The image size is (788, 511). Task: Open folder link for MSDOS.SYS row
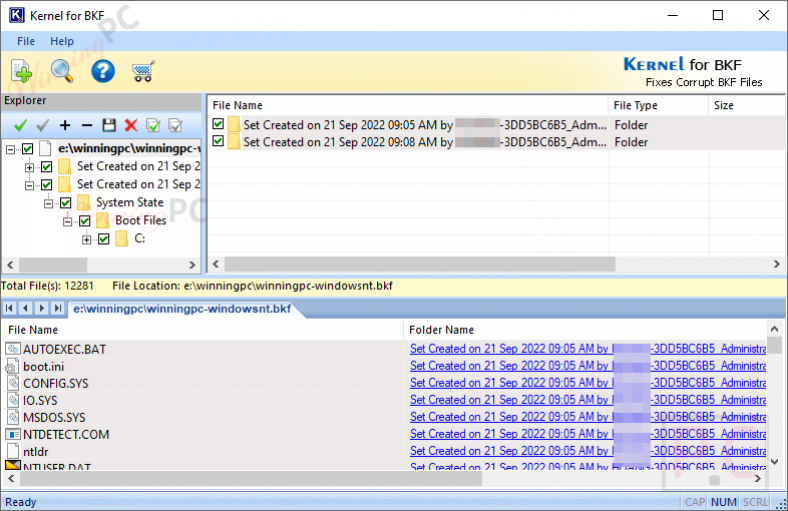(588, 417)
